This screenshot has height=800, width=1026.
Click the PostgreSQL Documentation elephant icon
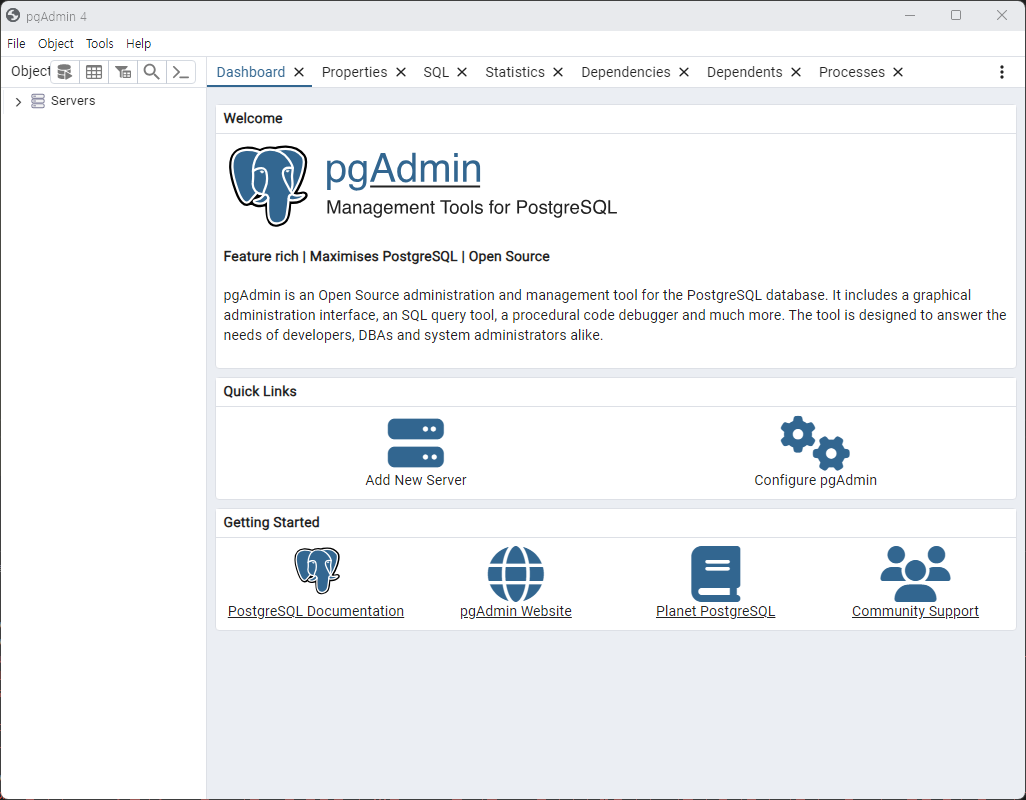click(317, 570)
